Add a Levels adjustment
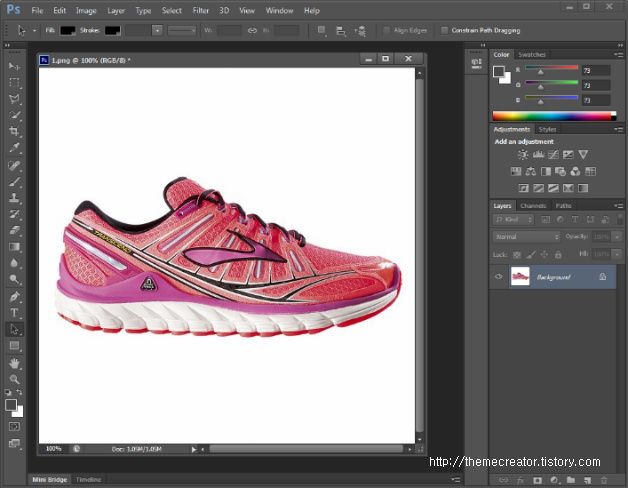Image resolution: width=628 pixels, height=488 pixels. pos(538,155)
